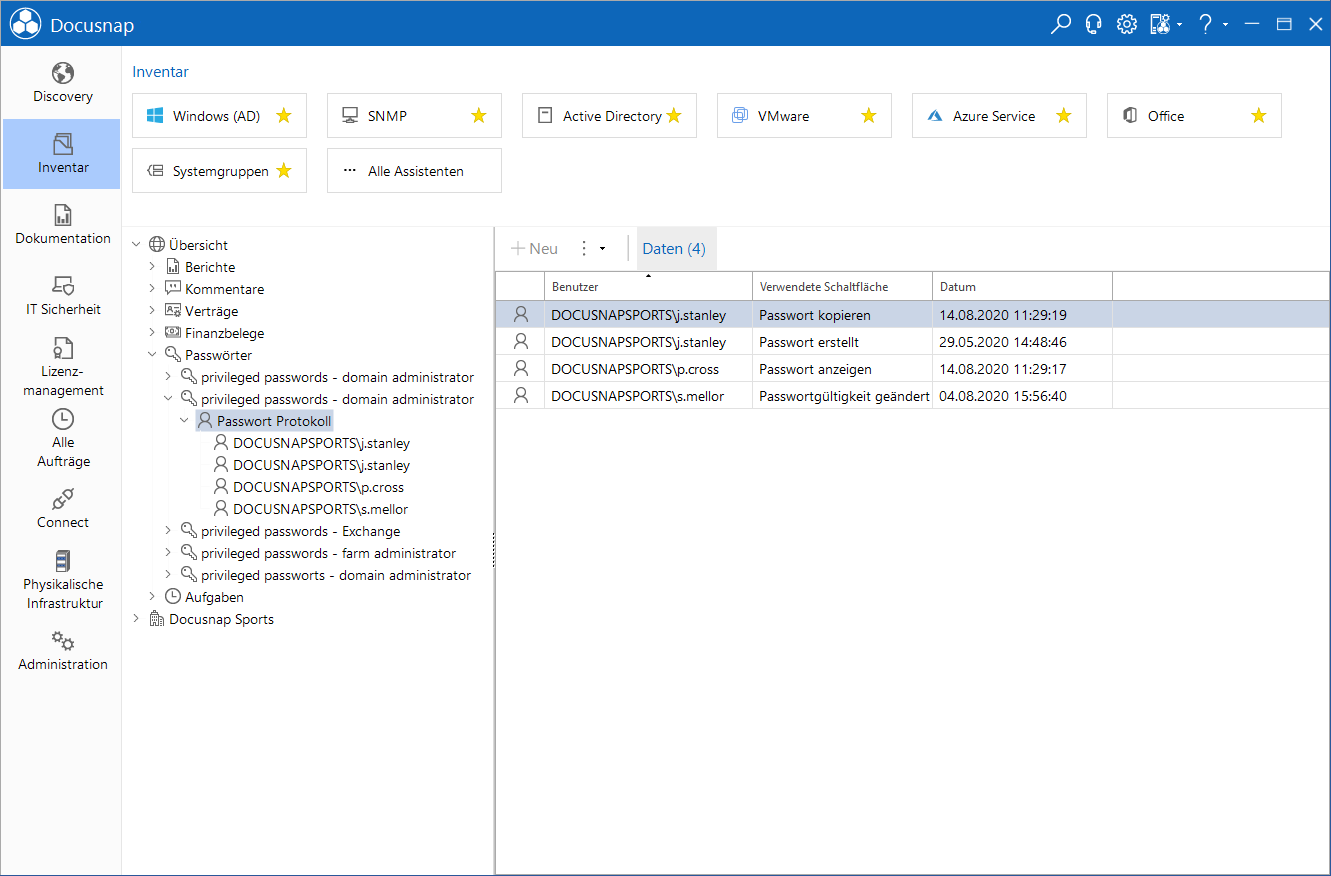The width and height of the screenshot is (1331, 876).
Task: Click the Berichte report icon in tree
Action: (x=173, y=267)
